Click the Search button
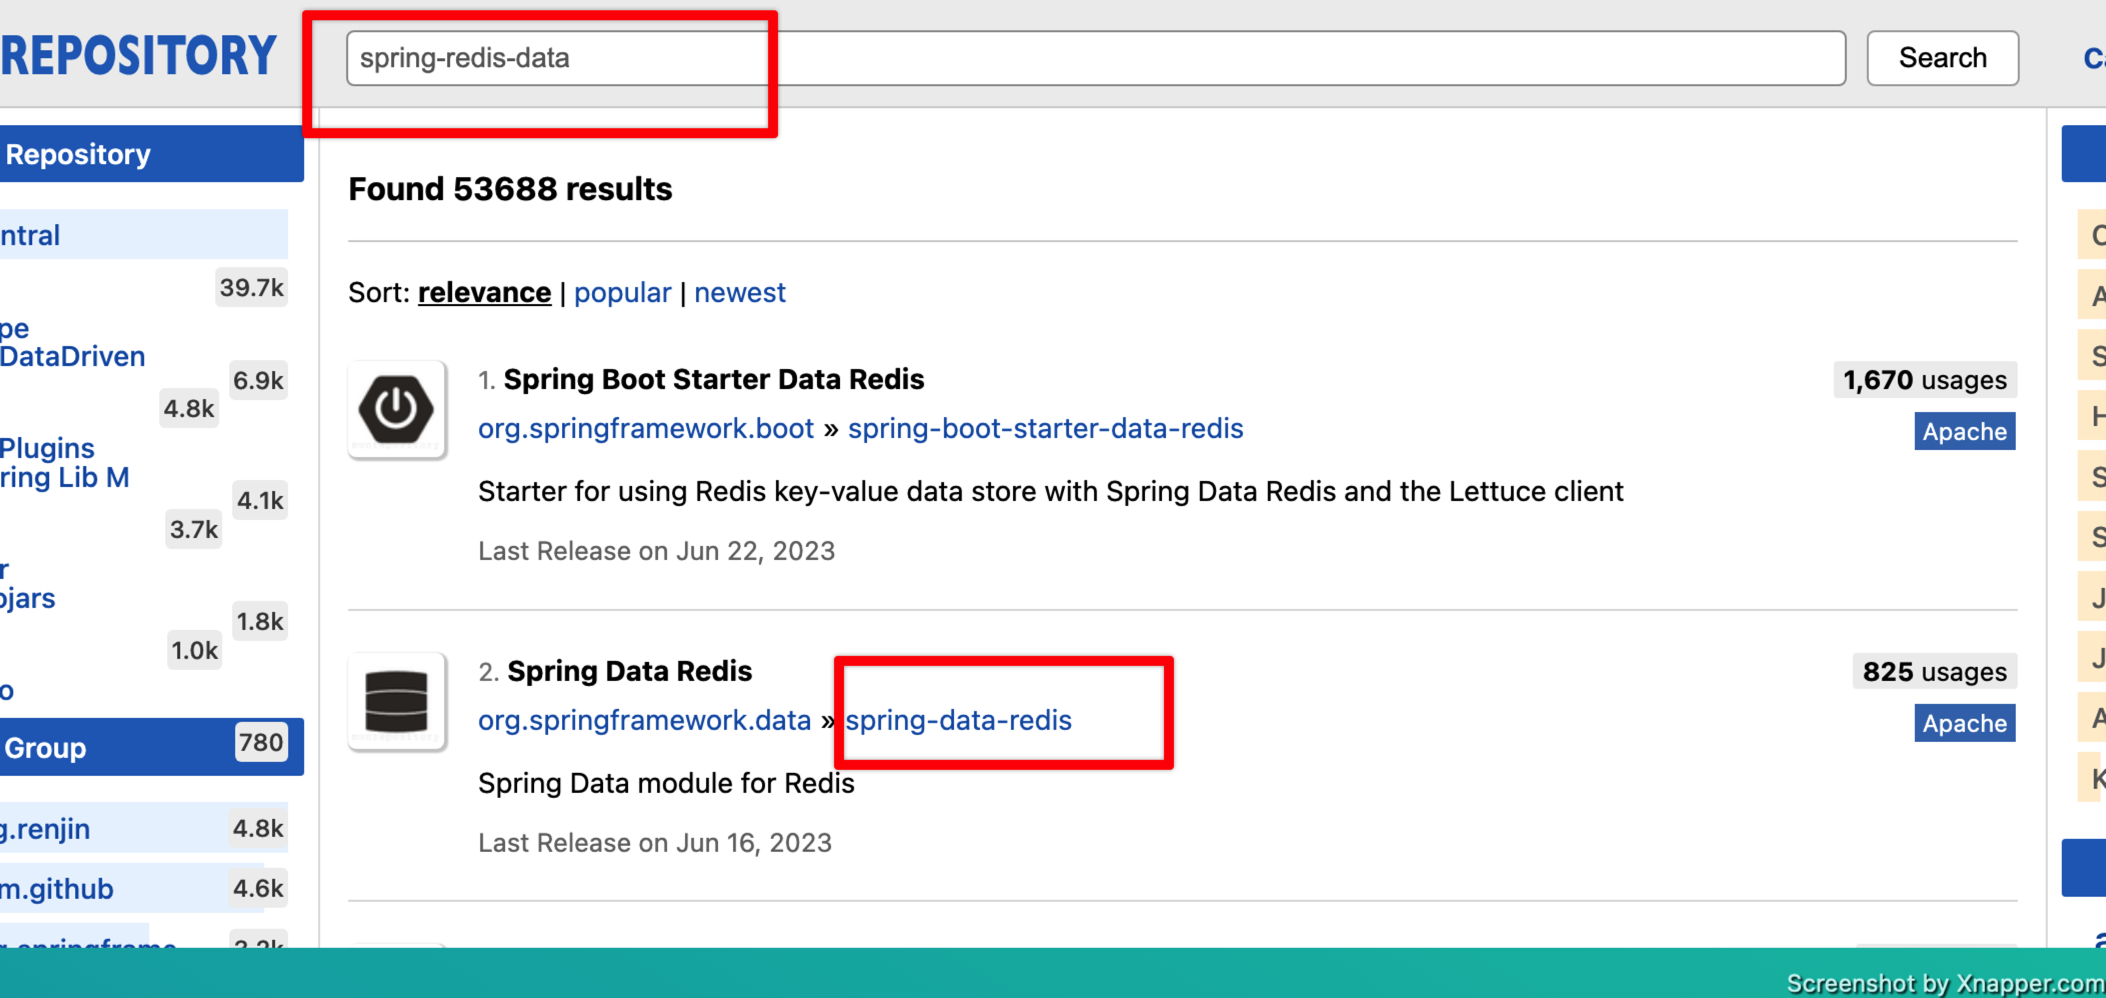This screenshot has height=998, width=2106. click(x=1942, y=58)
